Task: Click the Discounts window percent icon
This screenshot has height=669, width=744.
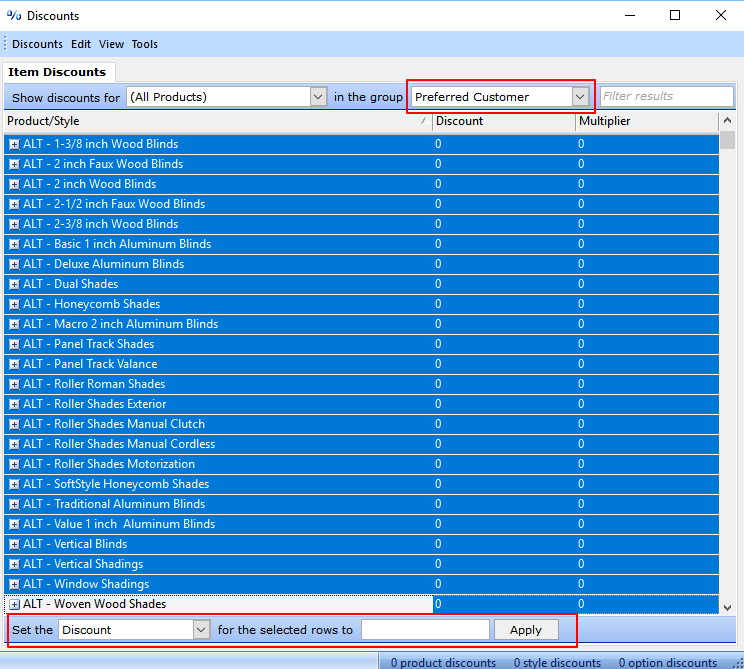Action: (14, 15)
